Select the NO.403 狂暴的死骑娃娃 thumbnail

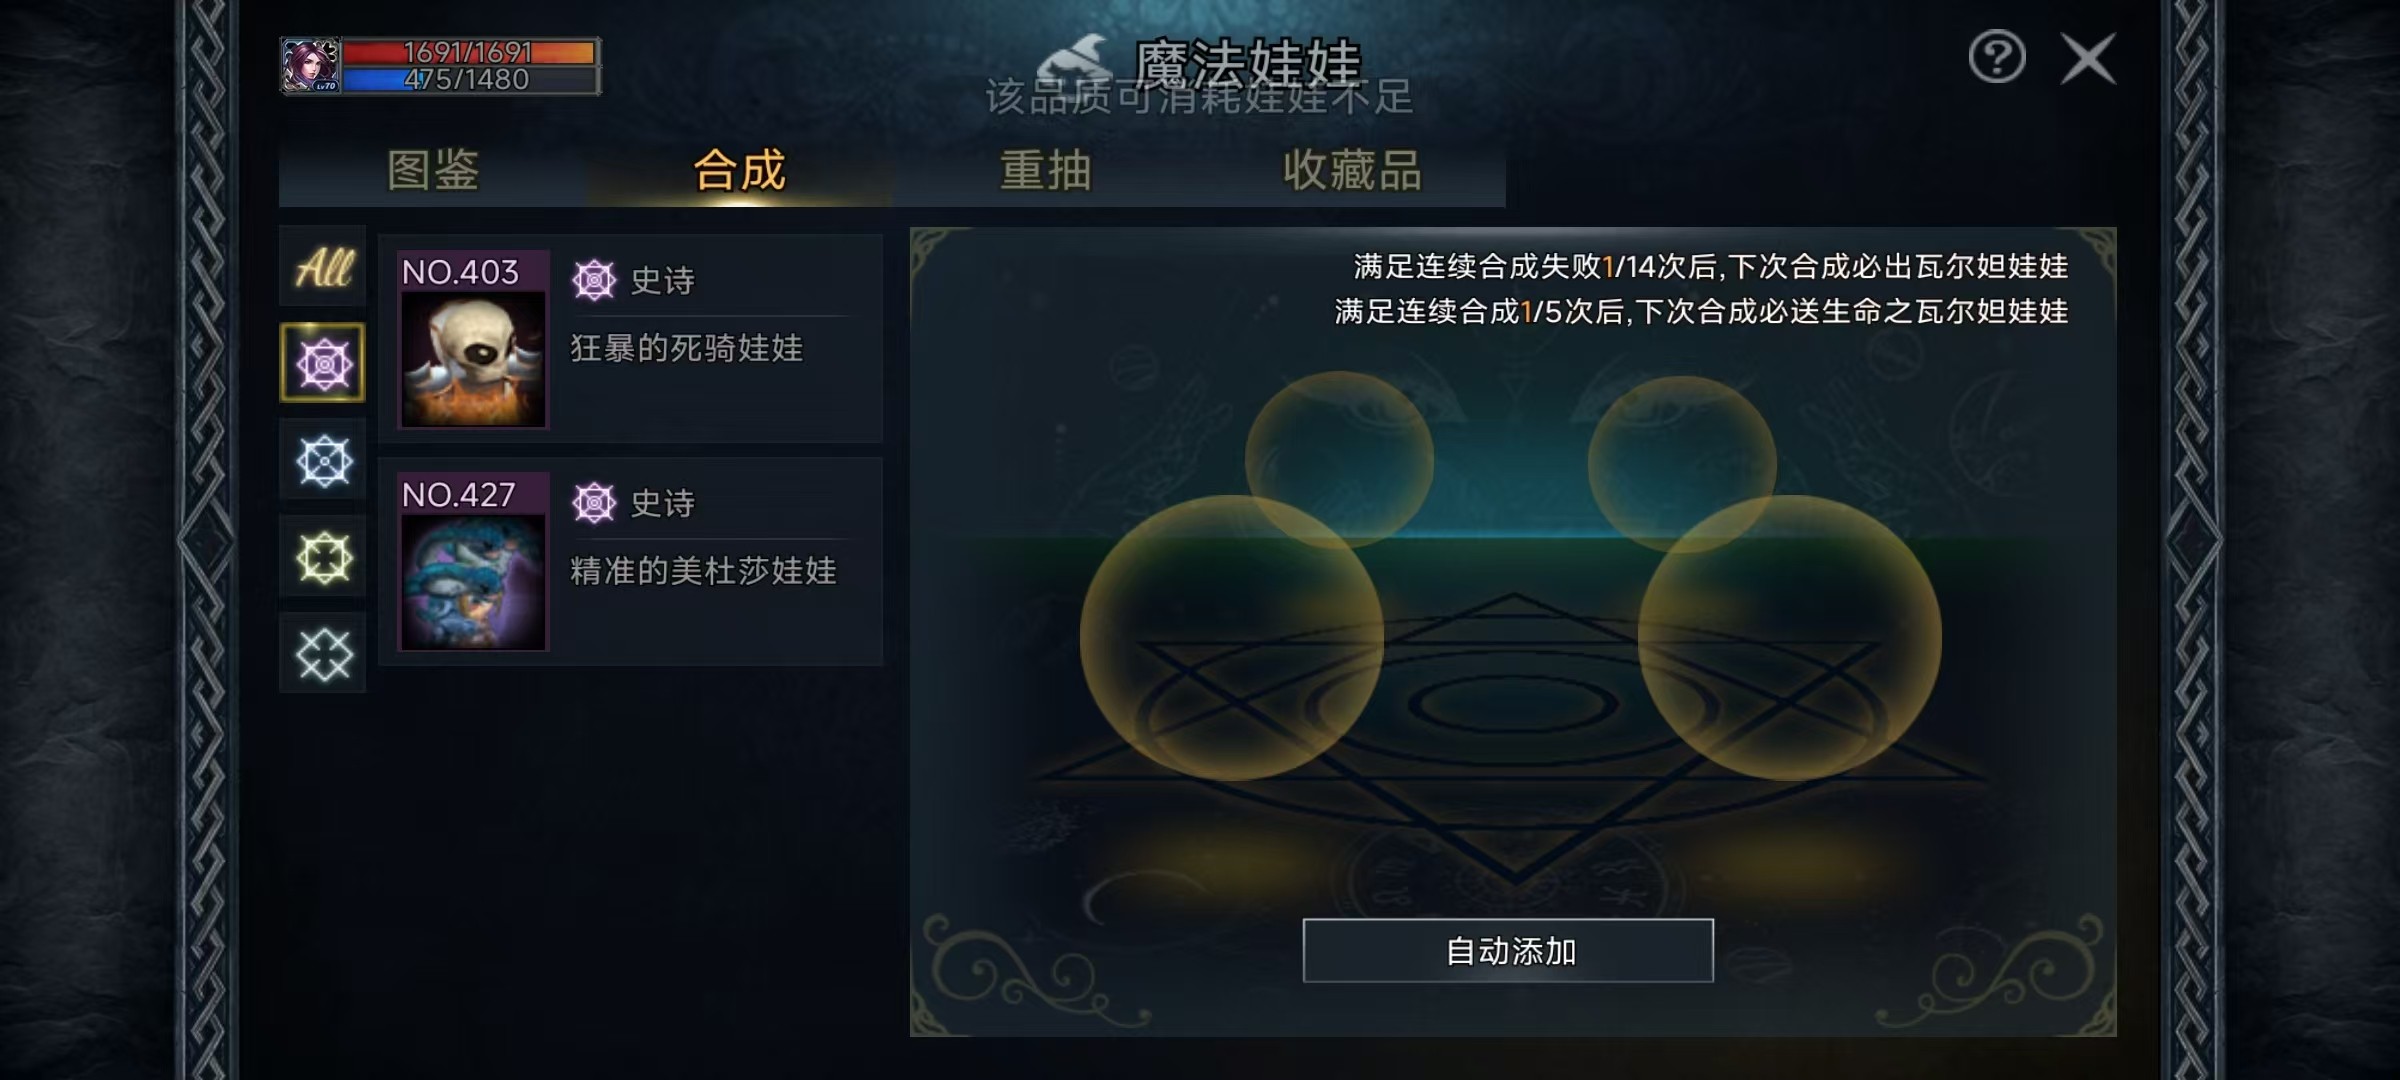pos(473,340)
